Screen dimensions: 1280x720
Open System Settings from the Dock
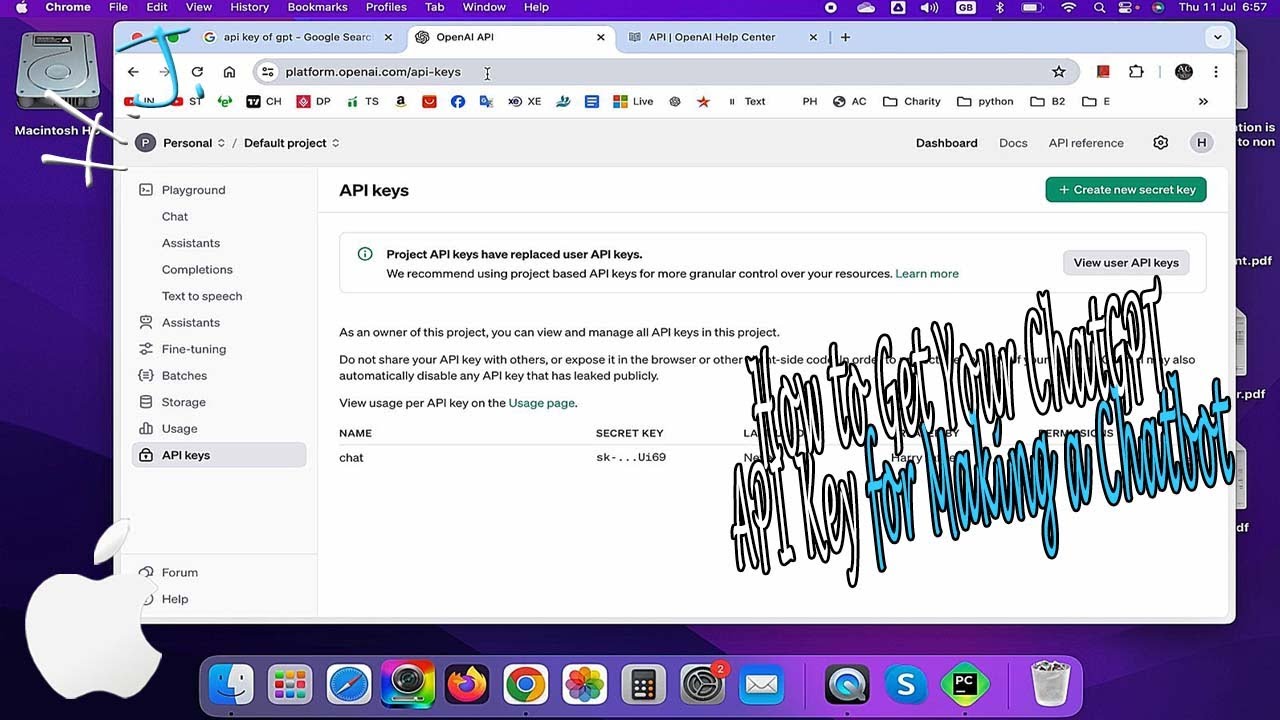click(x=702, y=685)
